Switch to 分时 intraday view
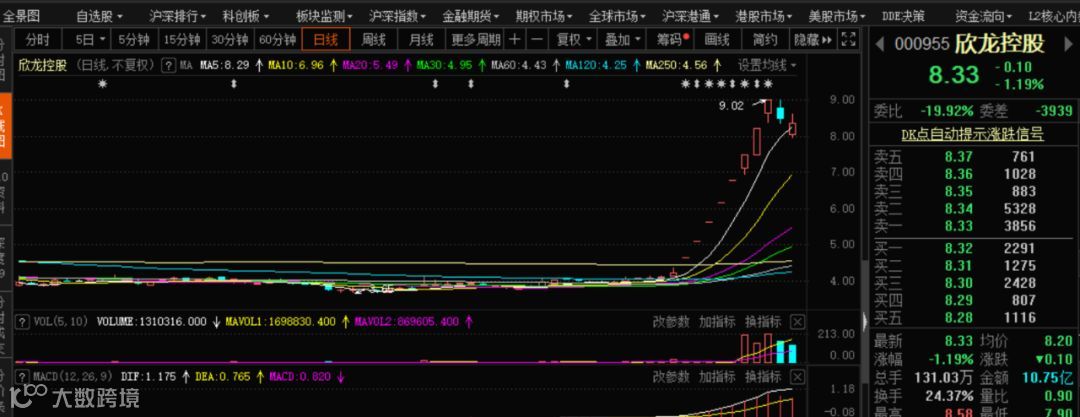 click(x=38, y=39)
